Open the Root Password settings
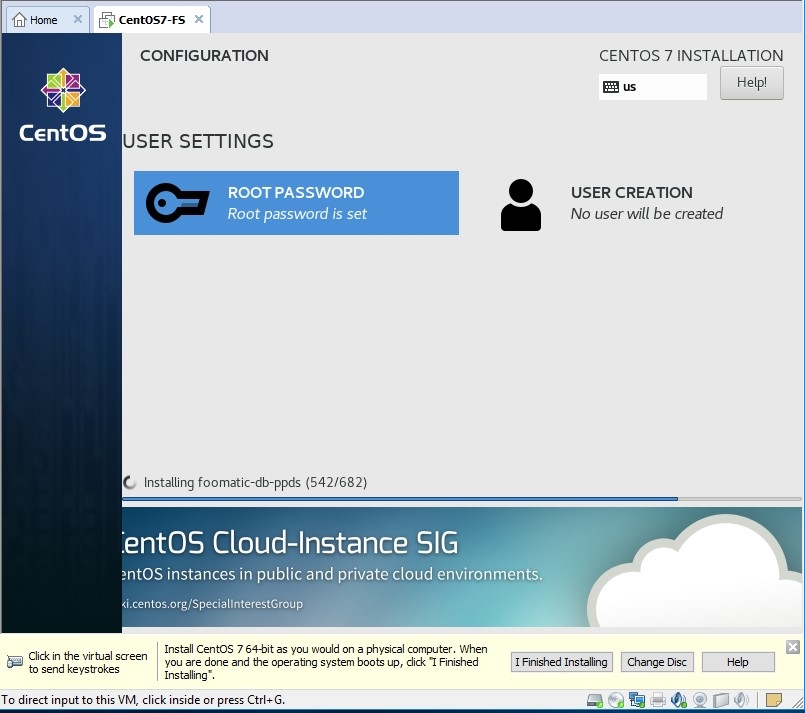Image resolution: width=805 pixels, height=713 pixels. 296,203
